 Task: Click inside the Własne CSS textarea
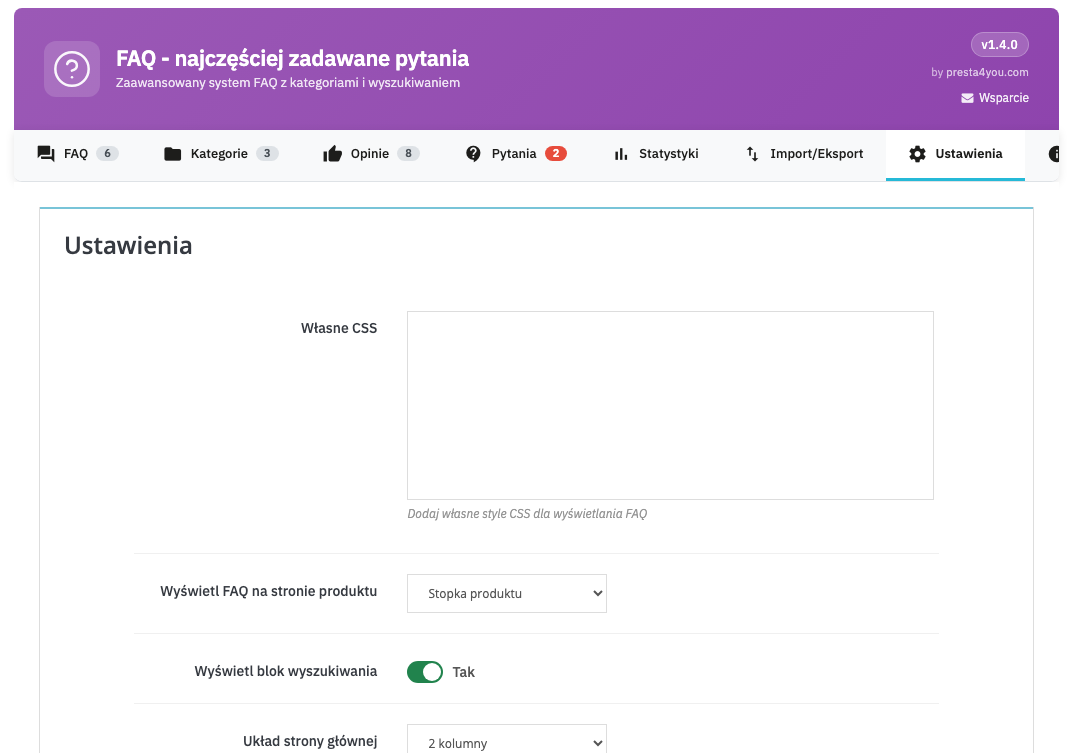[670, 406]
